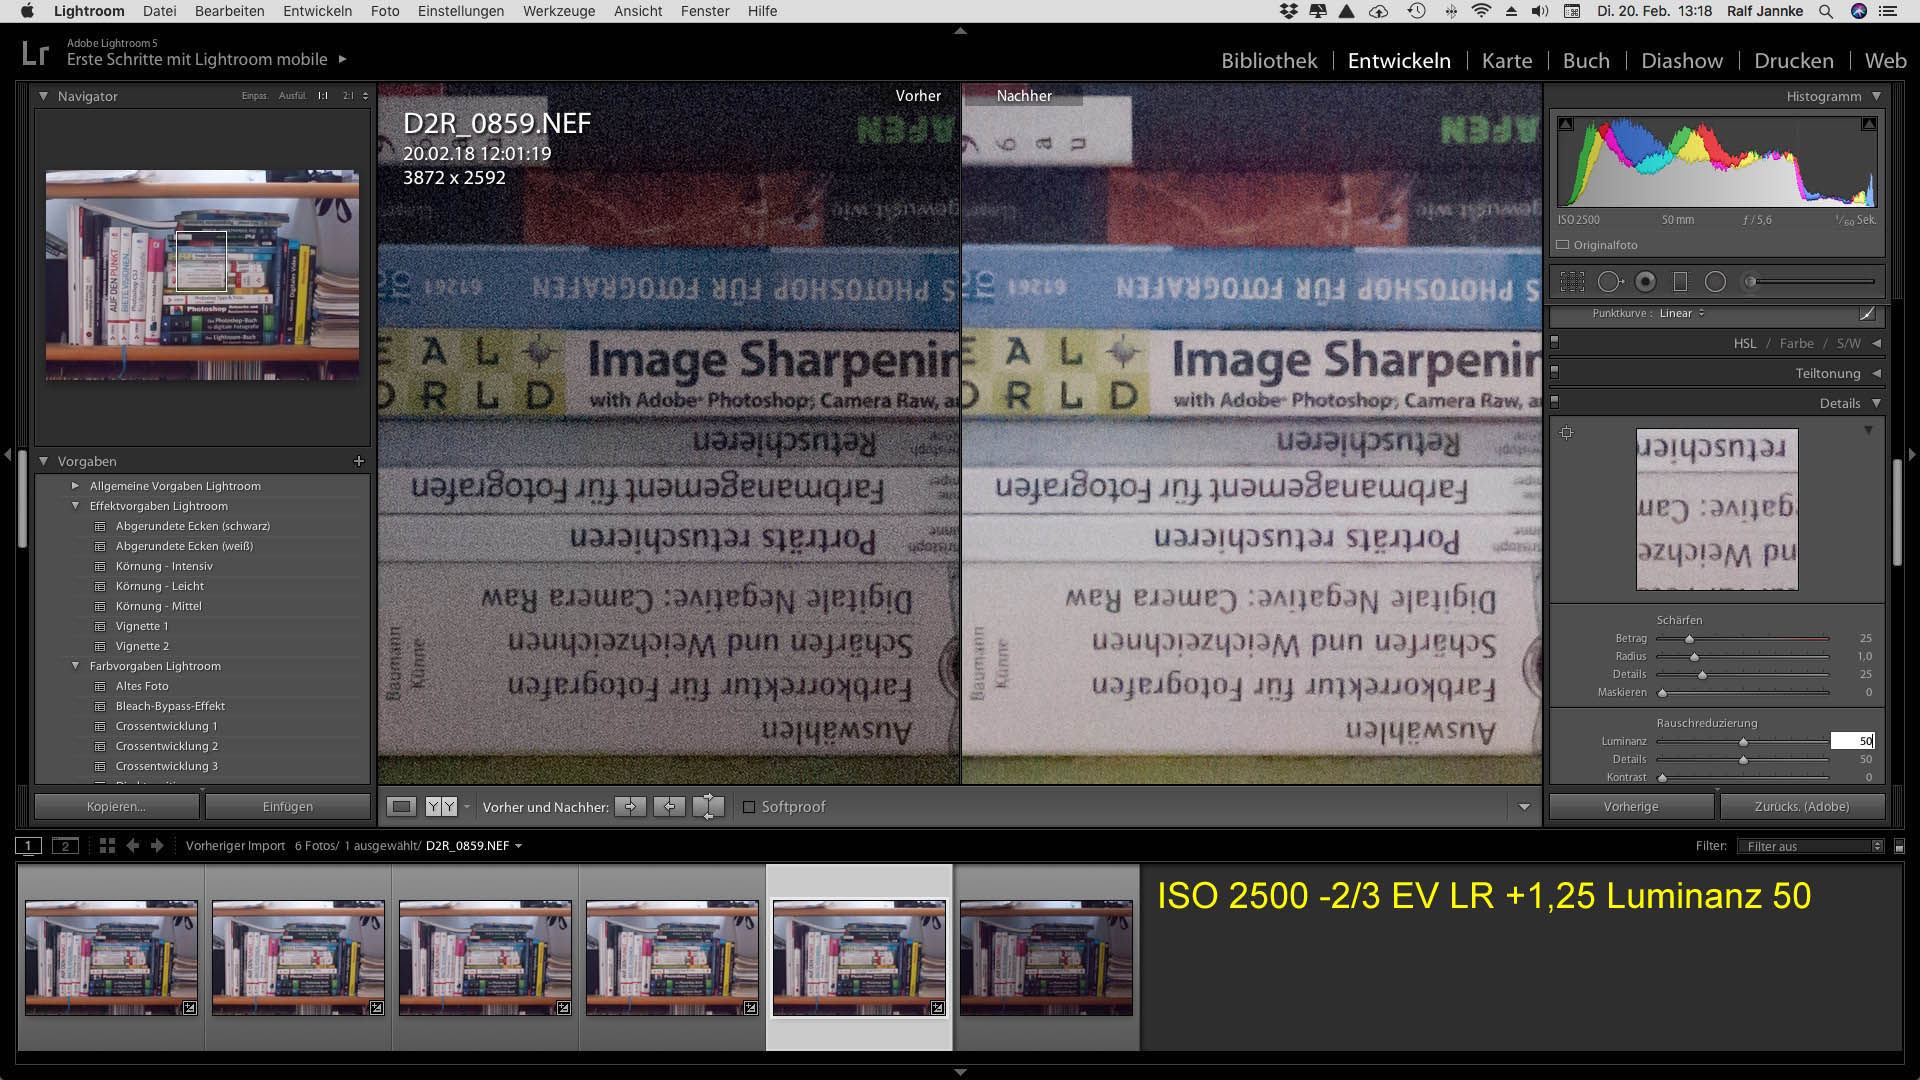The image size is (1920, 1080).
Task: Open the Entwickeln menu
Action: [x=317, y=11]
